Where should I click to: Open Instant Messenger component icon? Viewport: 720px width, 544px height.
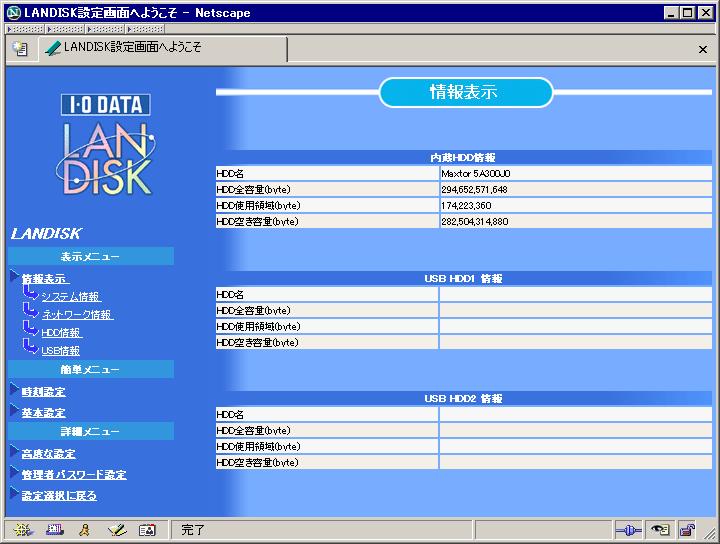pyautogui.click(x=84, y=530)
